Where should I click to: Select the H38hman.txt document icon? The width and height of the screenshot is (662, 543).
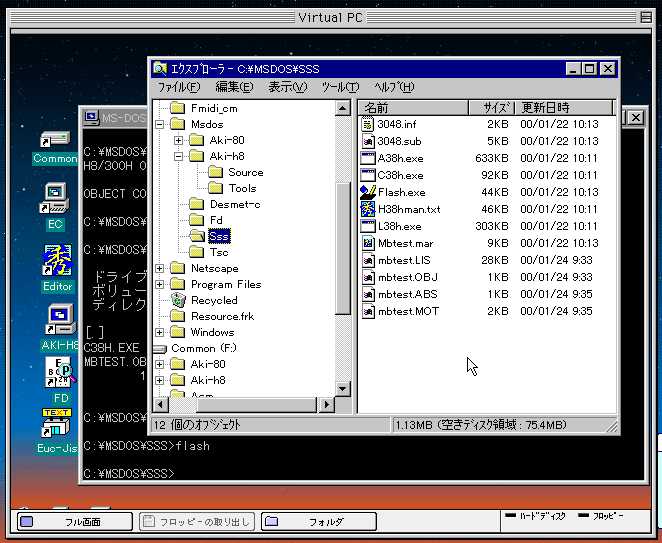(368, 209)
